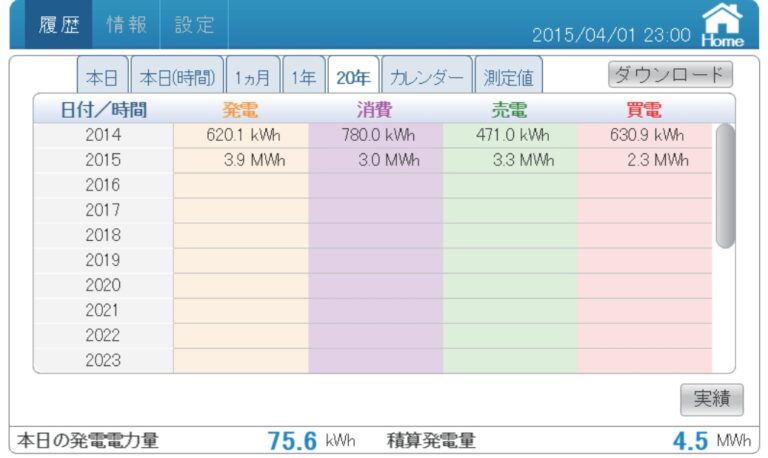Select the 2015 year row label
This screenshot has width=768, height=458.
[103, 160]
